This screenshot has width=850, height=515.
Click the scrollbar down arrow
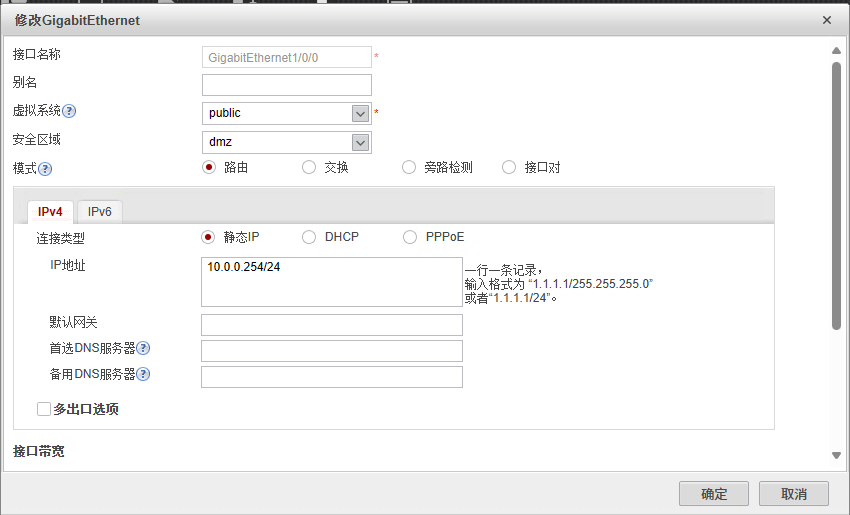click(x=836, y=455)
